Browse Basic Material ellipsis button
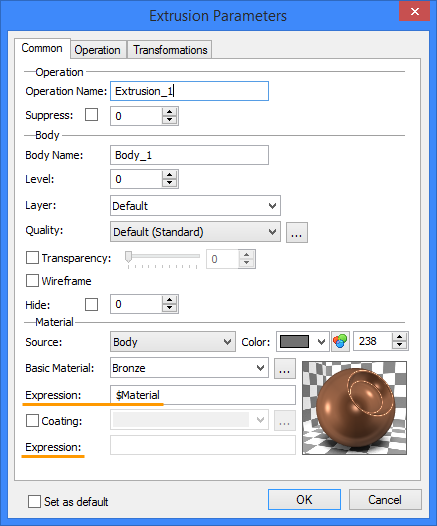 click(284, 368)
